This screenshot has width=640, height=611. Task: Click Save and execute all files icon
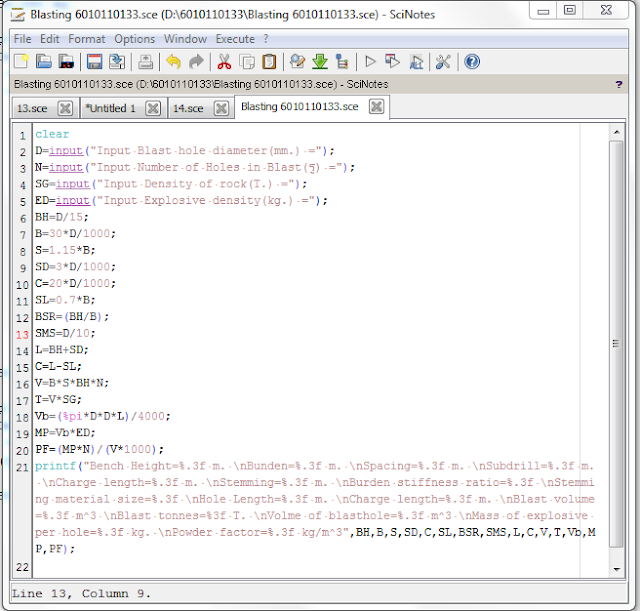416,62
